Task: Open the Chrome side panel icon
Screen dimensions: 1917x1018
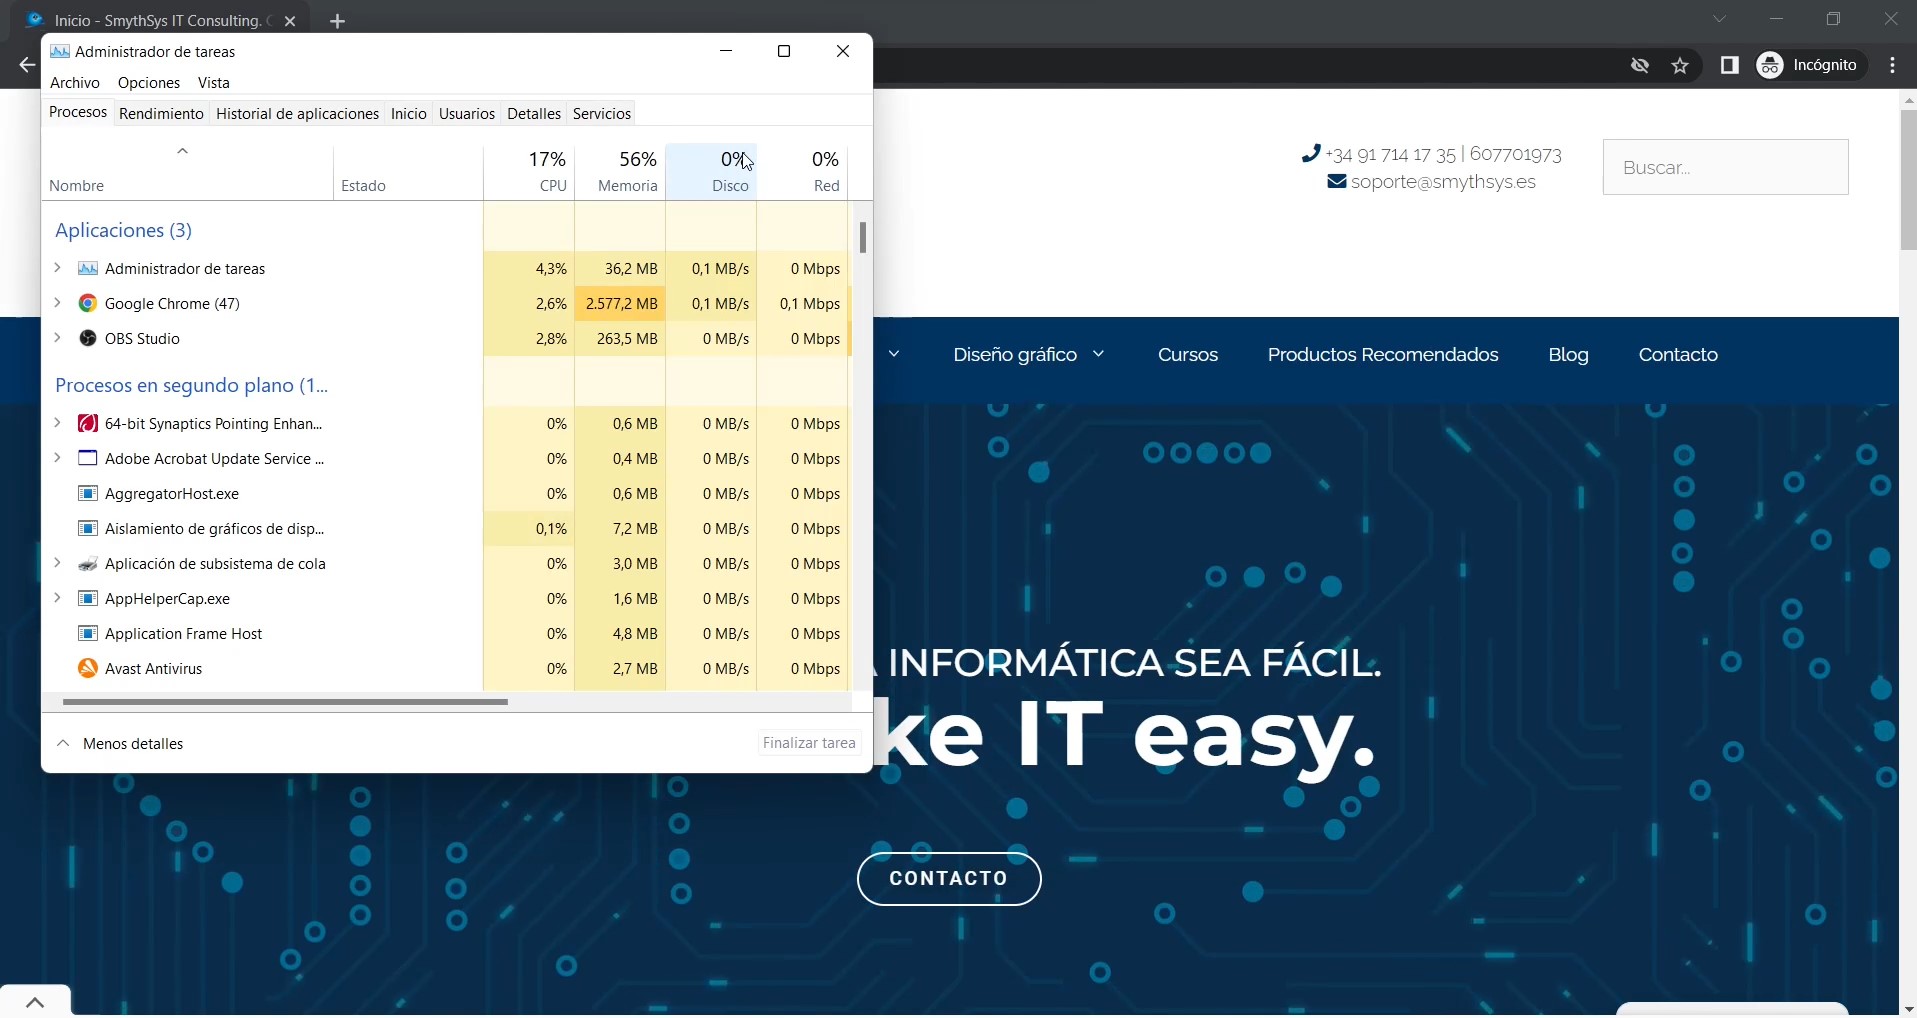Action: pos(1730,66)
